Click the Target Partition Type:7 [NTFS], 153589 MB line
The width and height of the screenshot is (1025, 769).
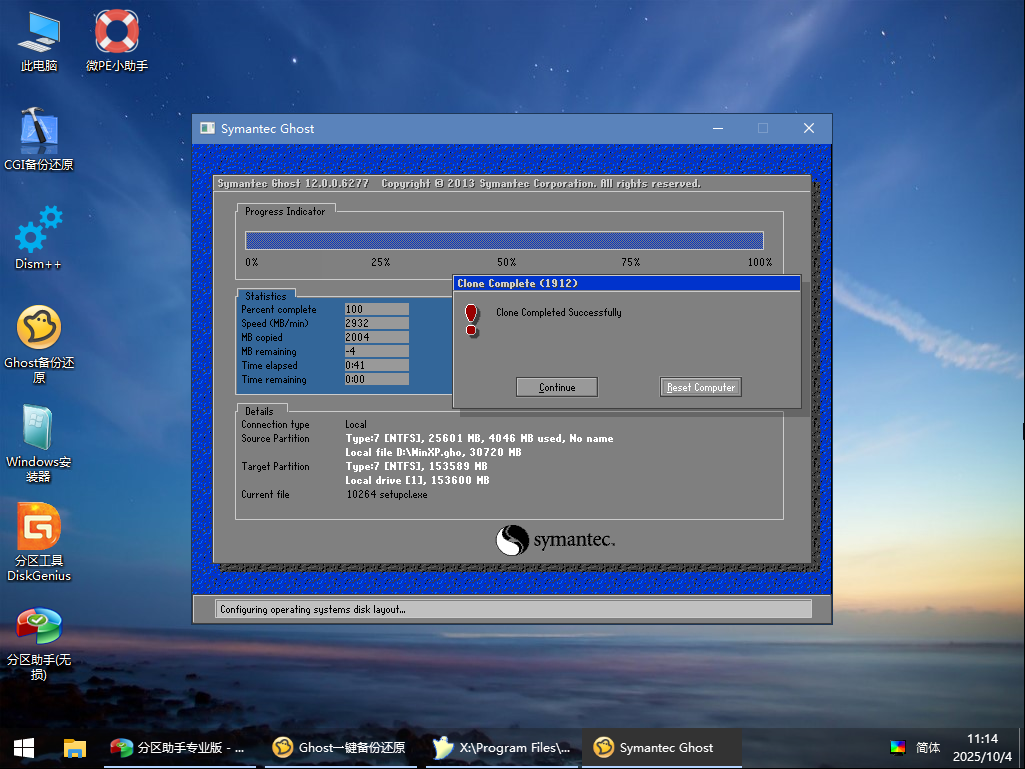pos(416,466)
